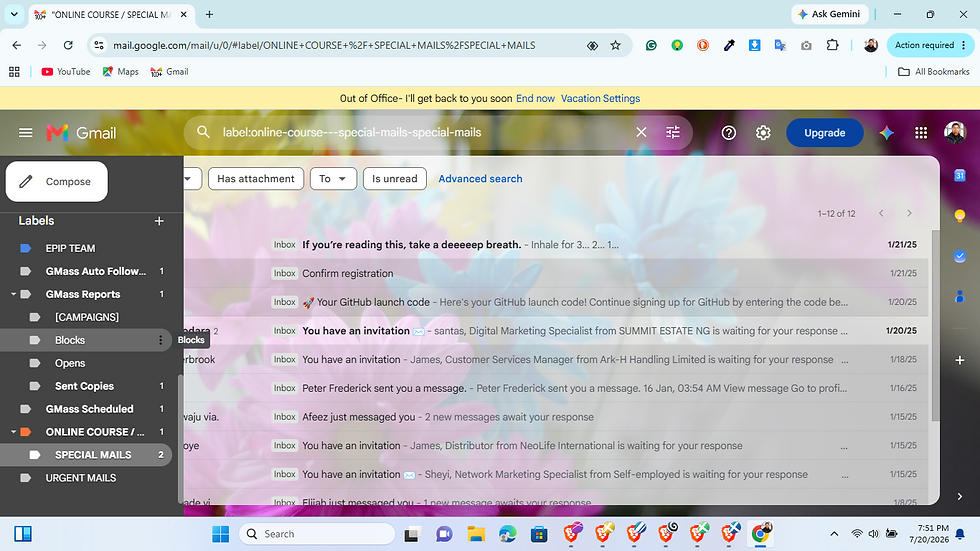Toggle Is unread filter chip

[x=394, y=179]
